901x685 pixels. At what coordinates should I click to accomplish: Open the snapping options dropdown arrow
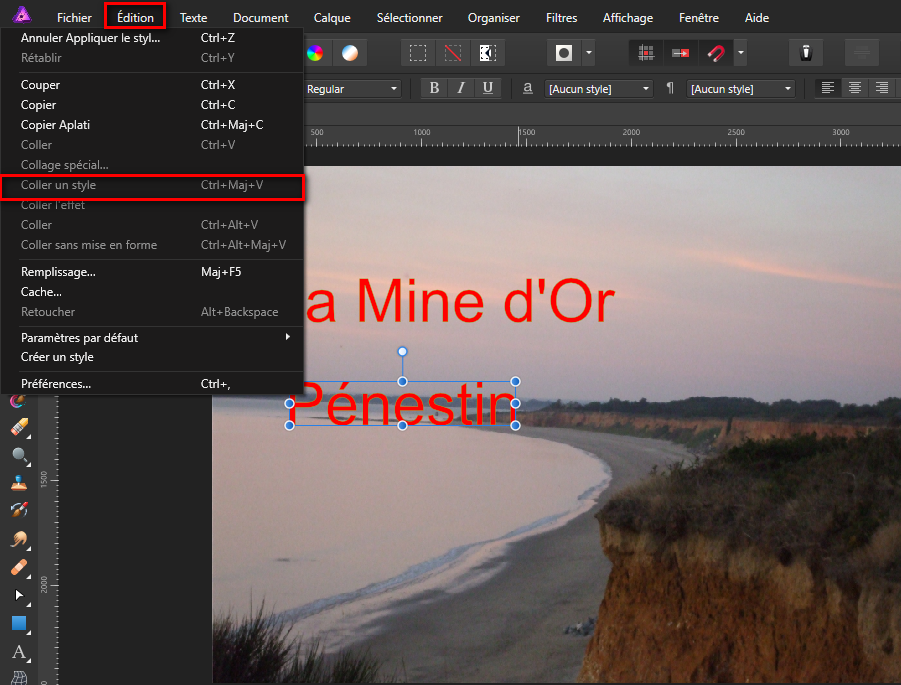click(x=741, y=53)
